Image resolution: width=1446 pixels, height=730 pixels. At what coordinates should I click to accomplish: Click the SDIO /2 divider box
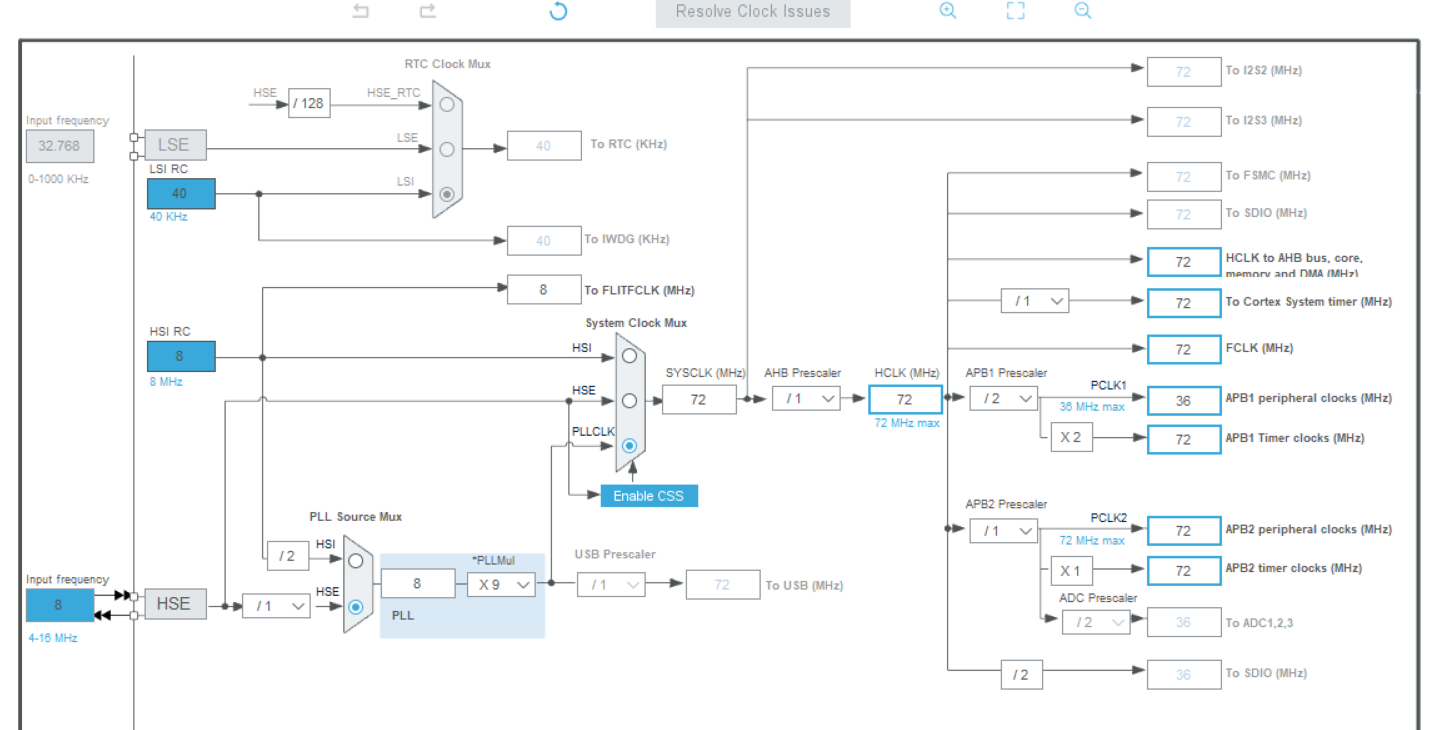[1020, 674]
